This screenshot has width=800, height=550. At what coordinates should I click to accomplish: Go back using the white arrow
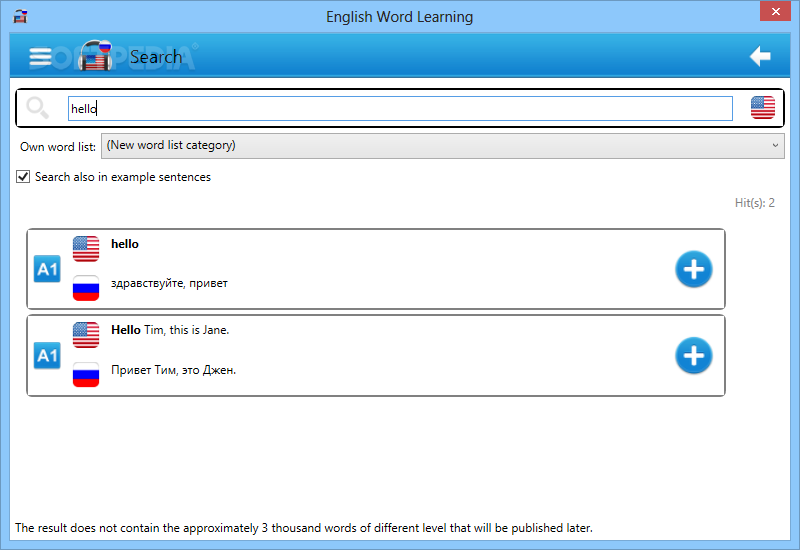pos(760,56)
